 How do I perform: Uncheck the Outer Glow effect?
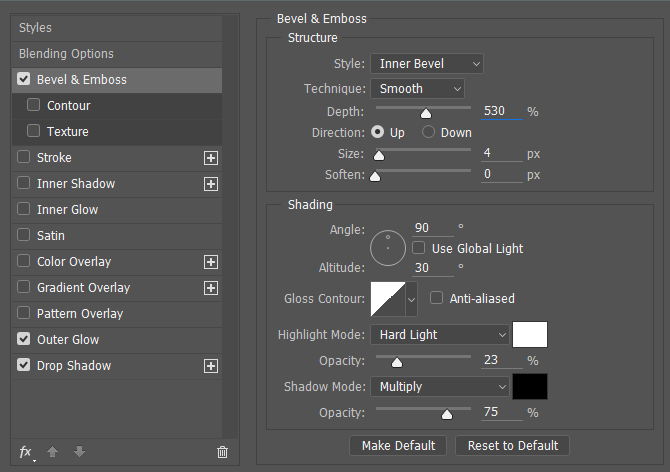point(24,339)
